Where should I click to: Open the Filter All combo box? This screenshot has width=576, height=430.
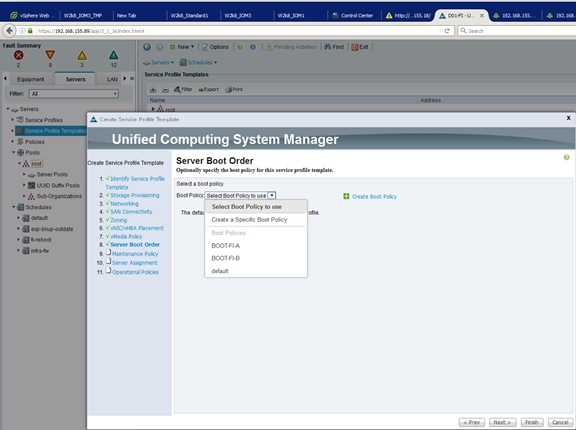point(73,94)
